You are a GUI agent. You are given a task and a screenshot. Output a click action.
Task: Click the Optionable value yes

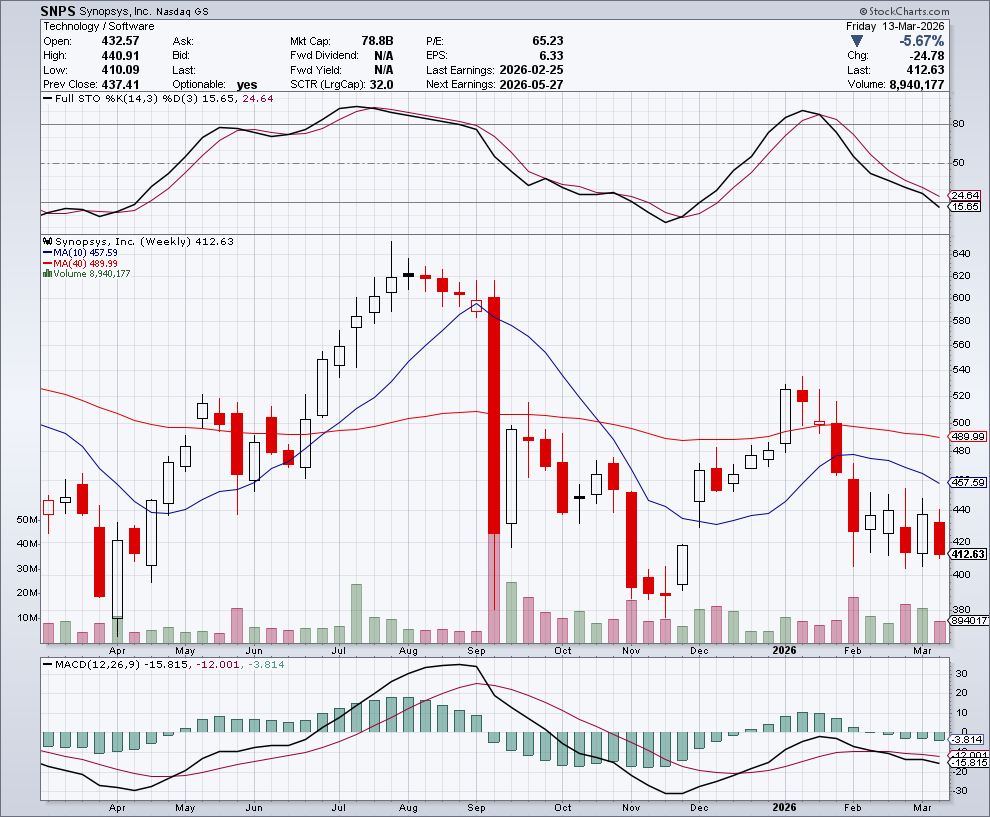247,85
